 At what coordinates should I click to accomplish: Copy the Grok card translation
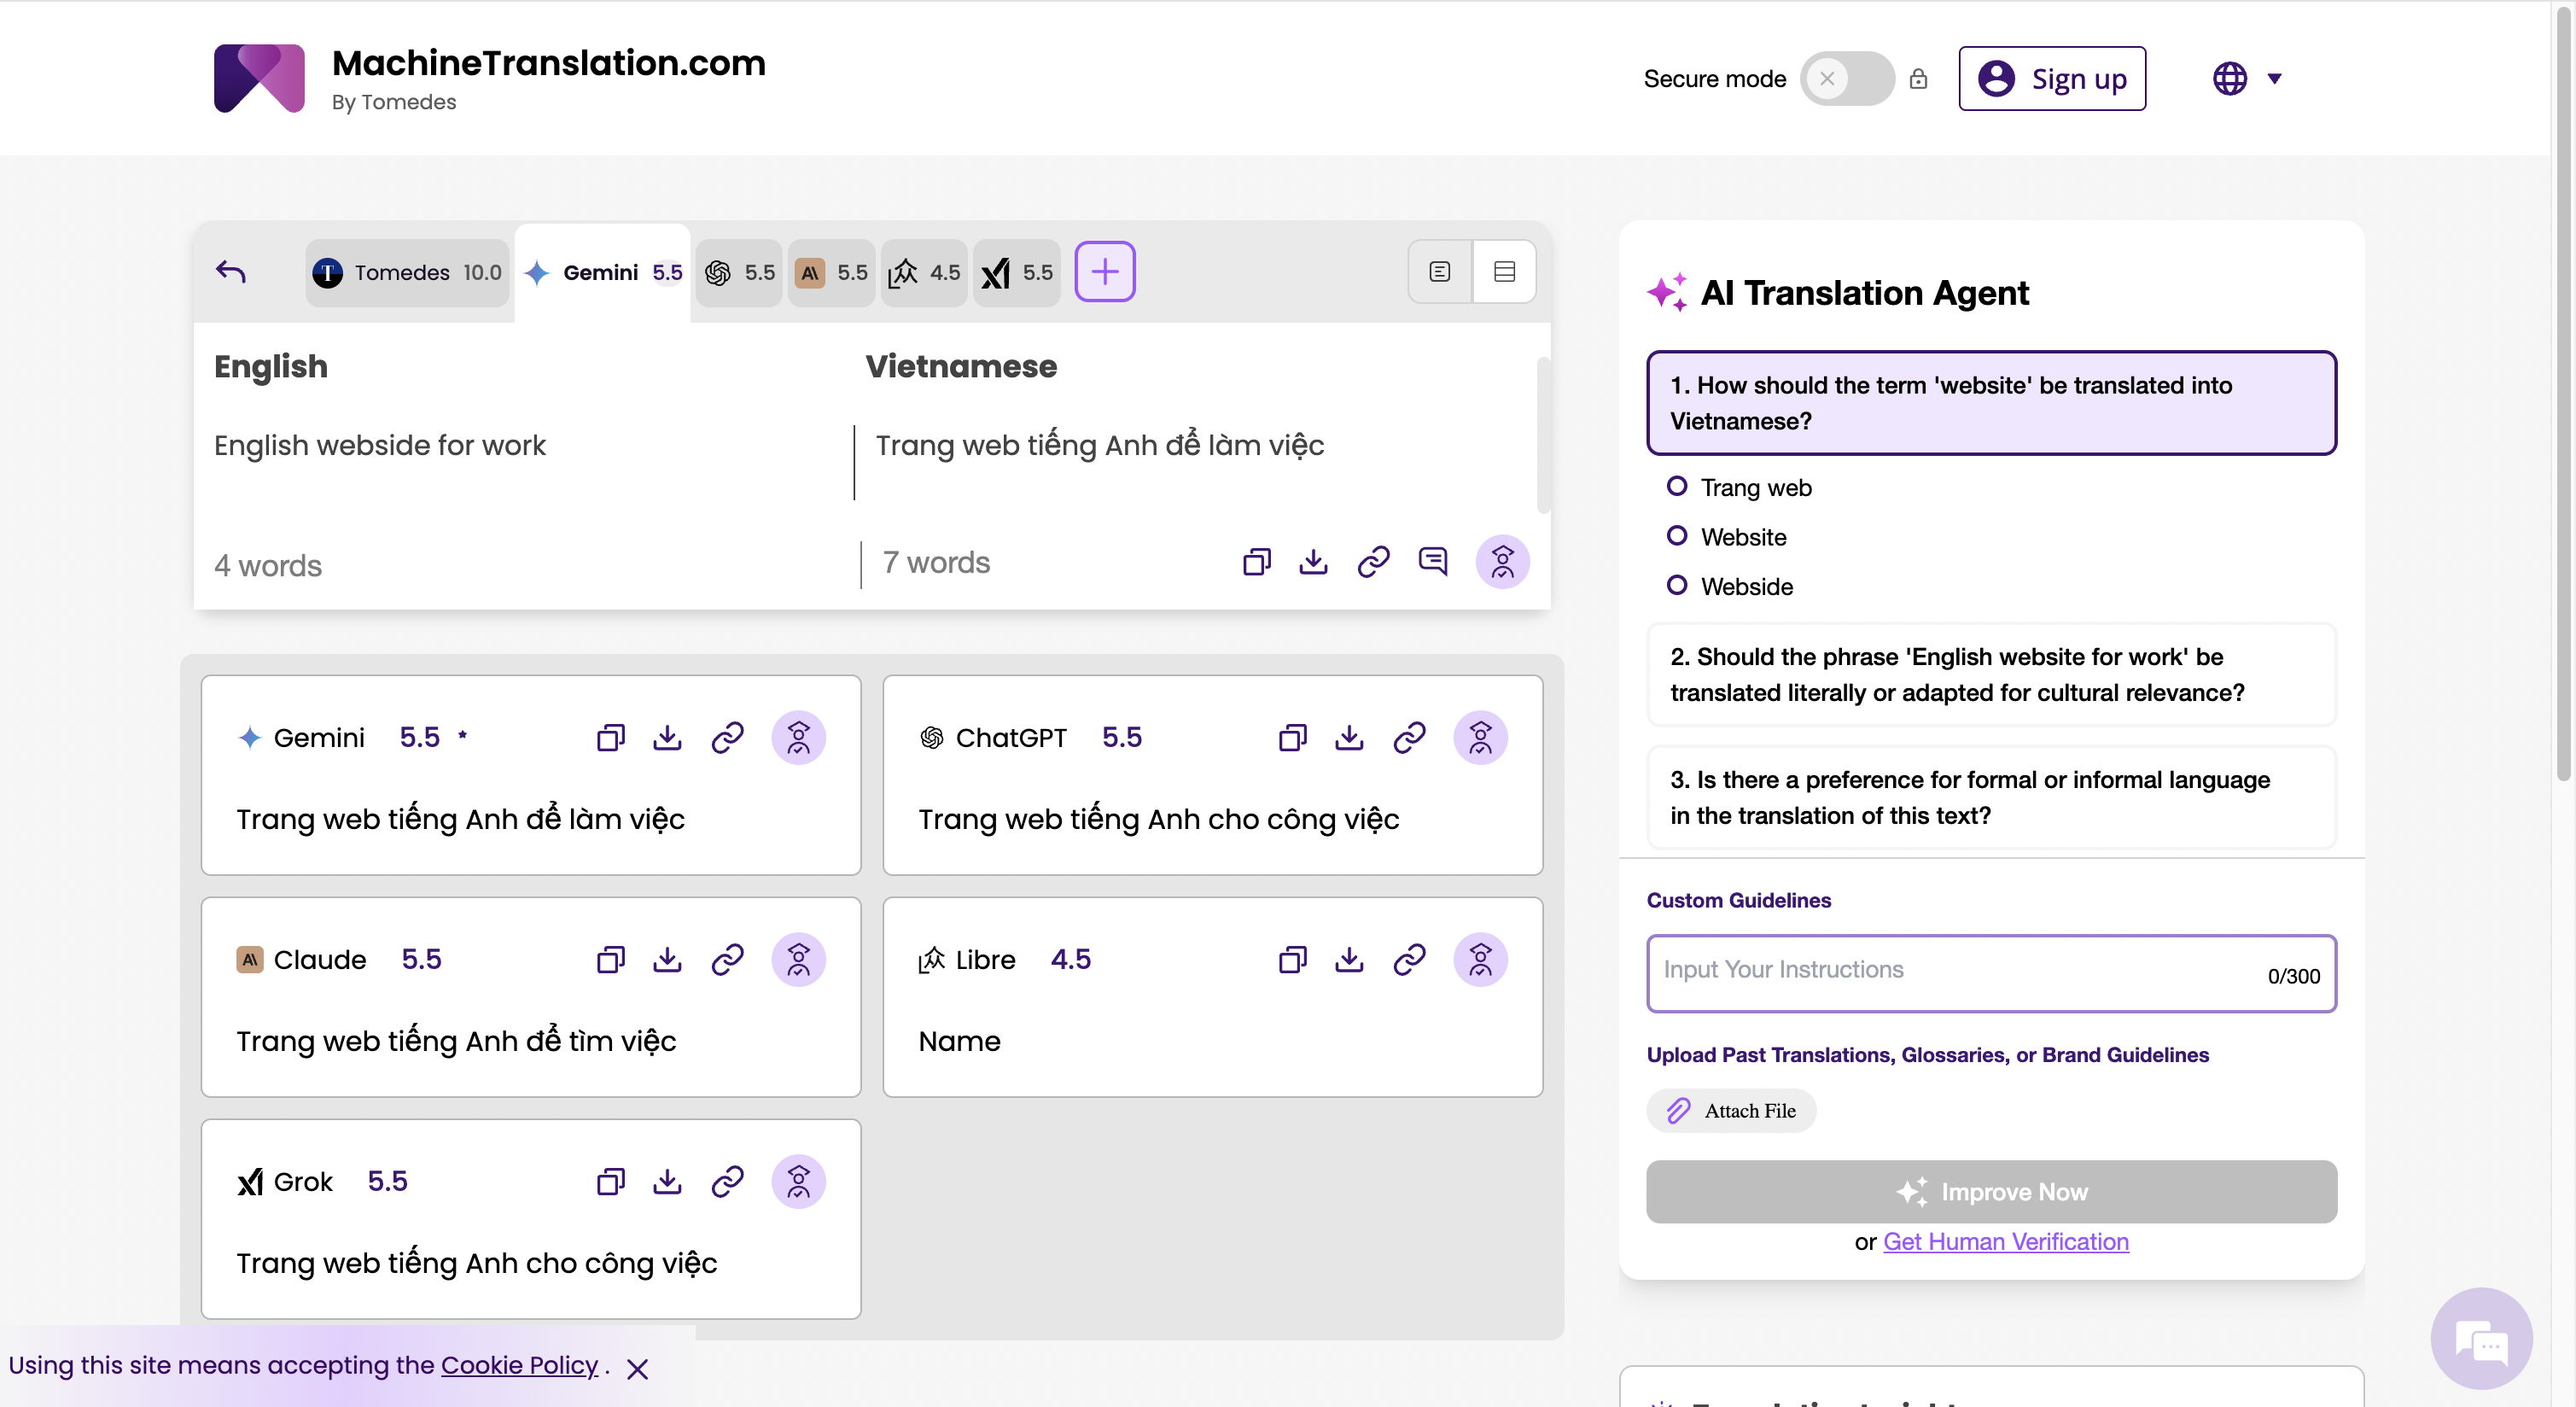click(x=610, y=1182)
